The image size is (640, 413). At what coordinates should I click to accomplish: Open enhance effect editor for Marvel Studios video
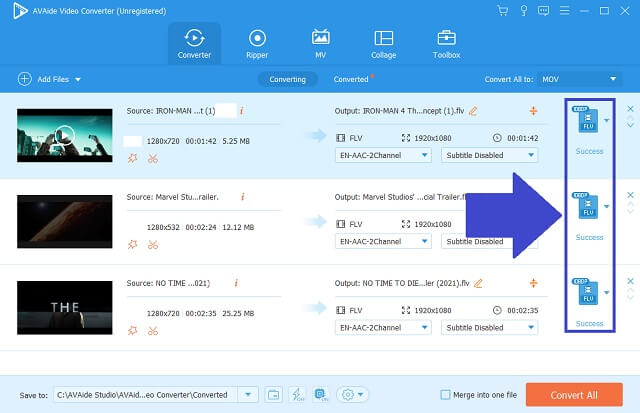pyautogui.click(x=133, y=244)
